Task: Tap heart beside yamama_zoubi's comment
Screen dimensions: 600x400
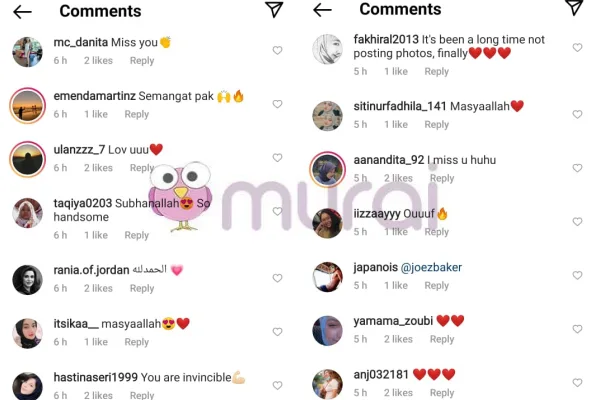Action: (577, 329)
